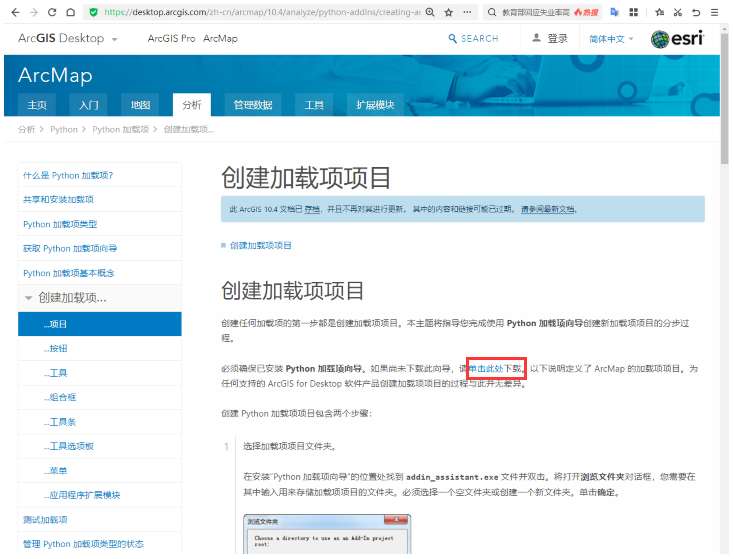The image size is (734, 559).
Task: Open the 简体中文 language dropdown
Action: [x=611, y=39]
